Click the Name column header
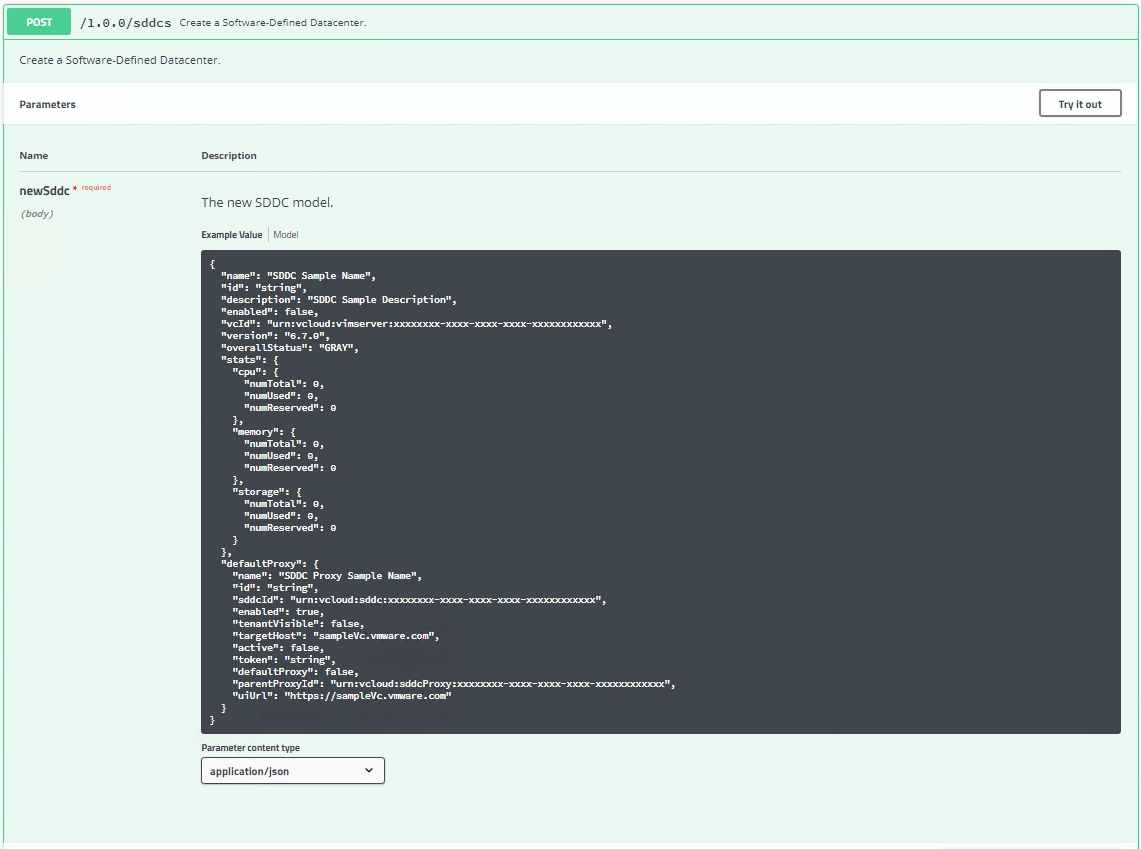 [33, 156]
